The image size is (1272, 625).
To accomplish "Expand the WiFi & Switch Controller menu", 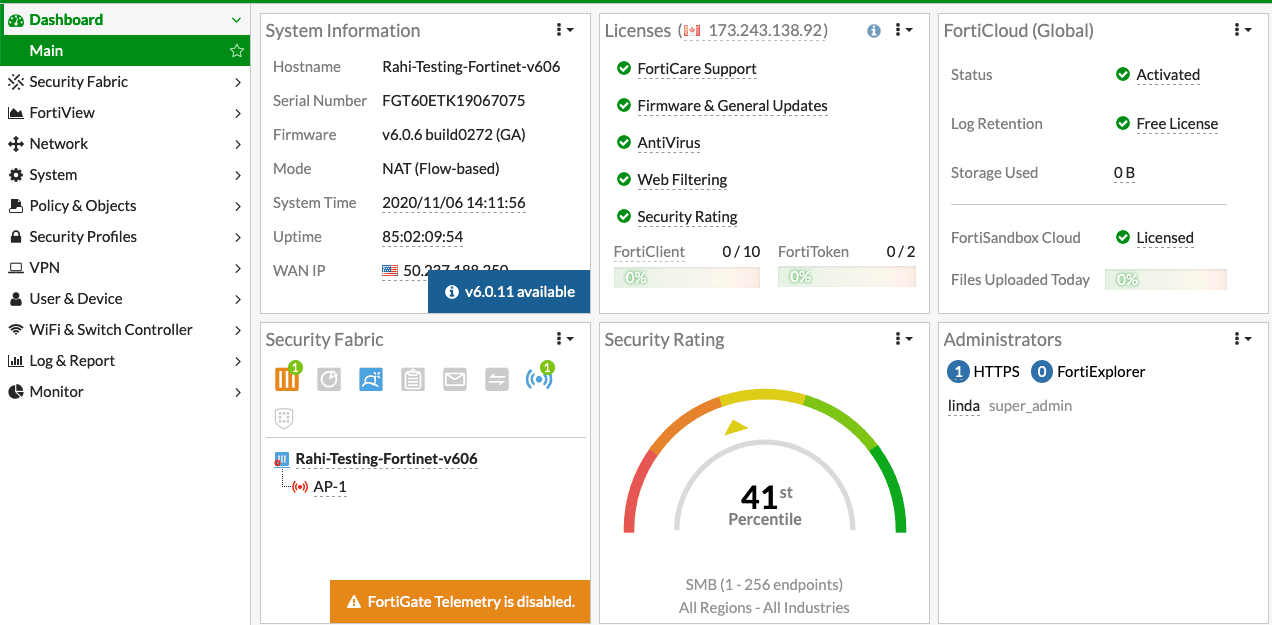I will (124, 330).
